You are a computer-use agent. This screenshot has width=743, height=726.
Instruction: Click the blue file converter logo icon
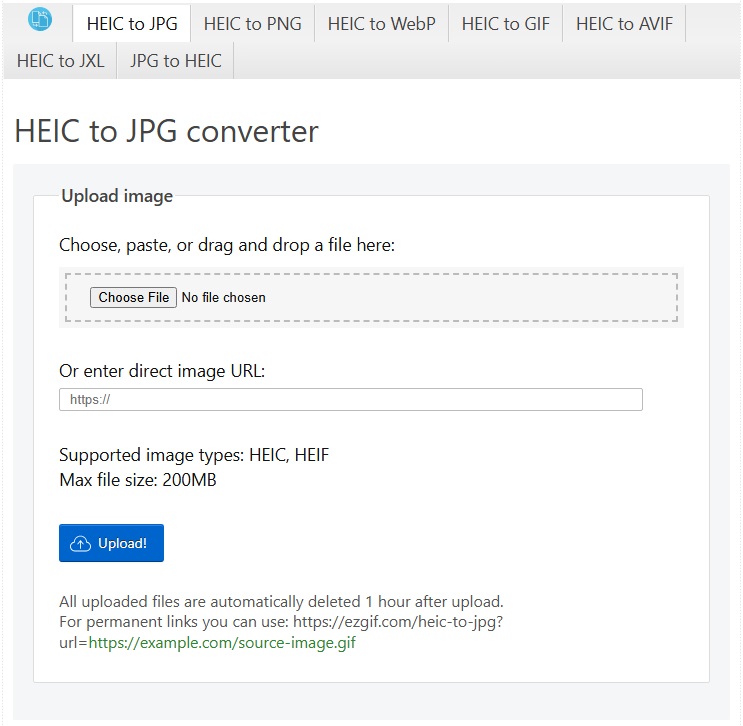point(40,20)
